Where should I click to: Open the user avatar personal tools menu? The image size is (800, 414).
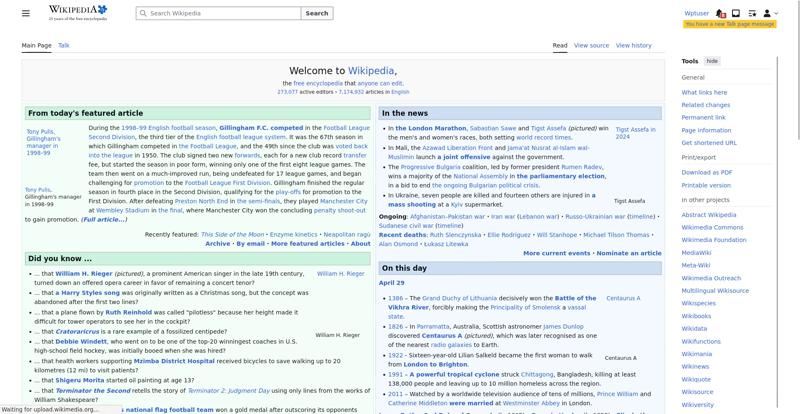tap(768, 13)
